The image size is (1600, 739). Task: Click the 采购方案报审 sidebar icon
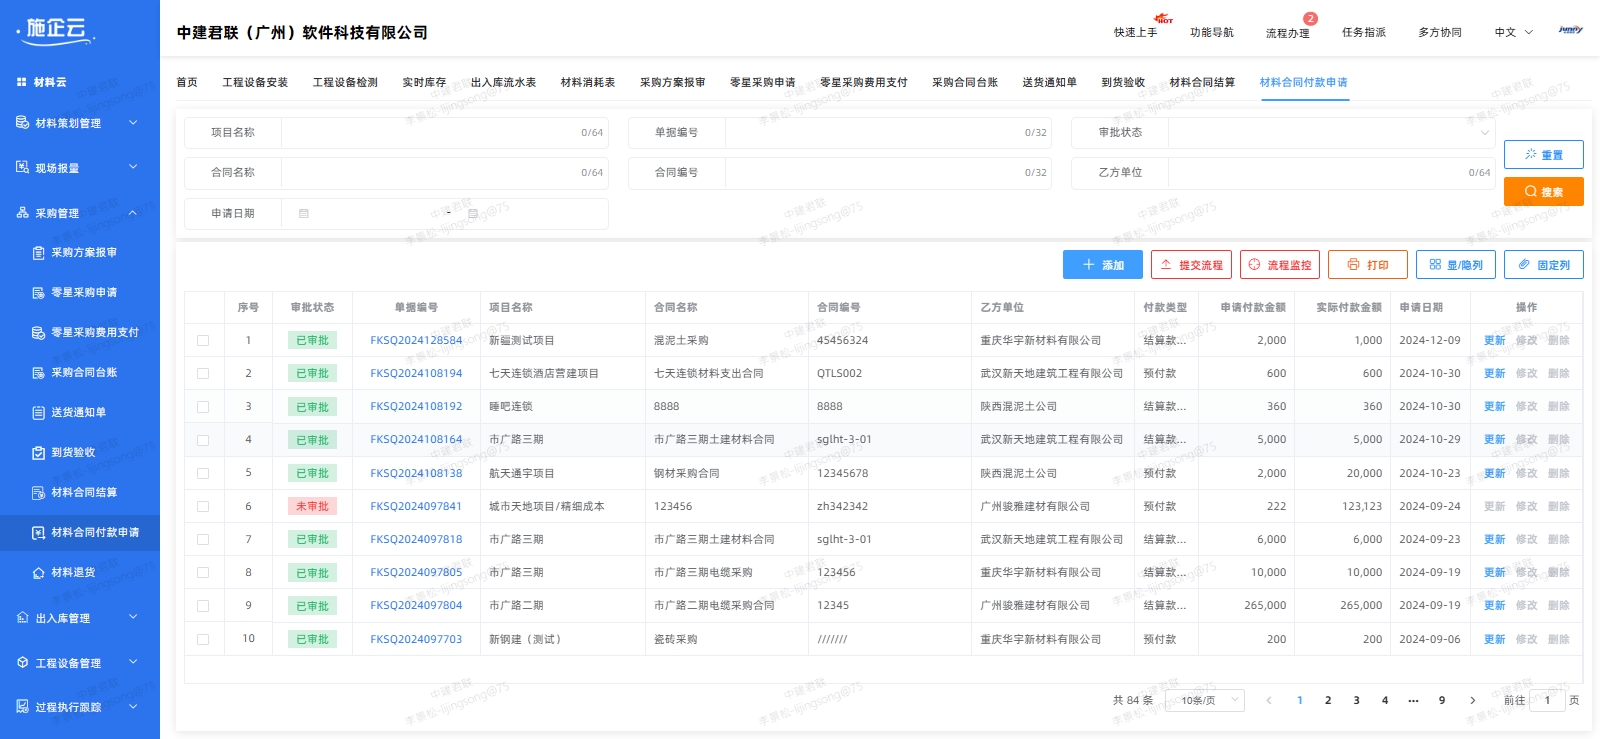38,253
